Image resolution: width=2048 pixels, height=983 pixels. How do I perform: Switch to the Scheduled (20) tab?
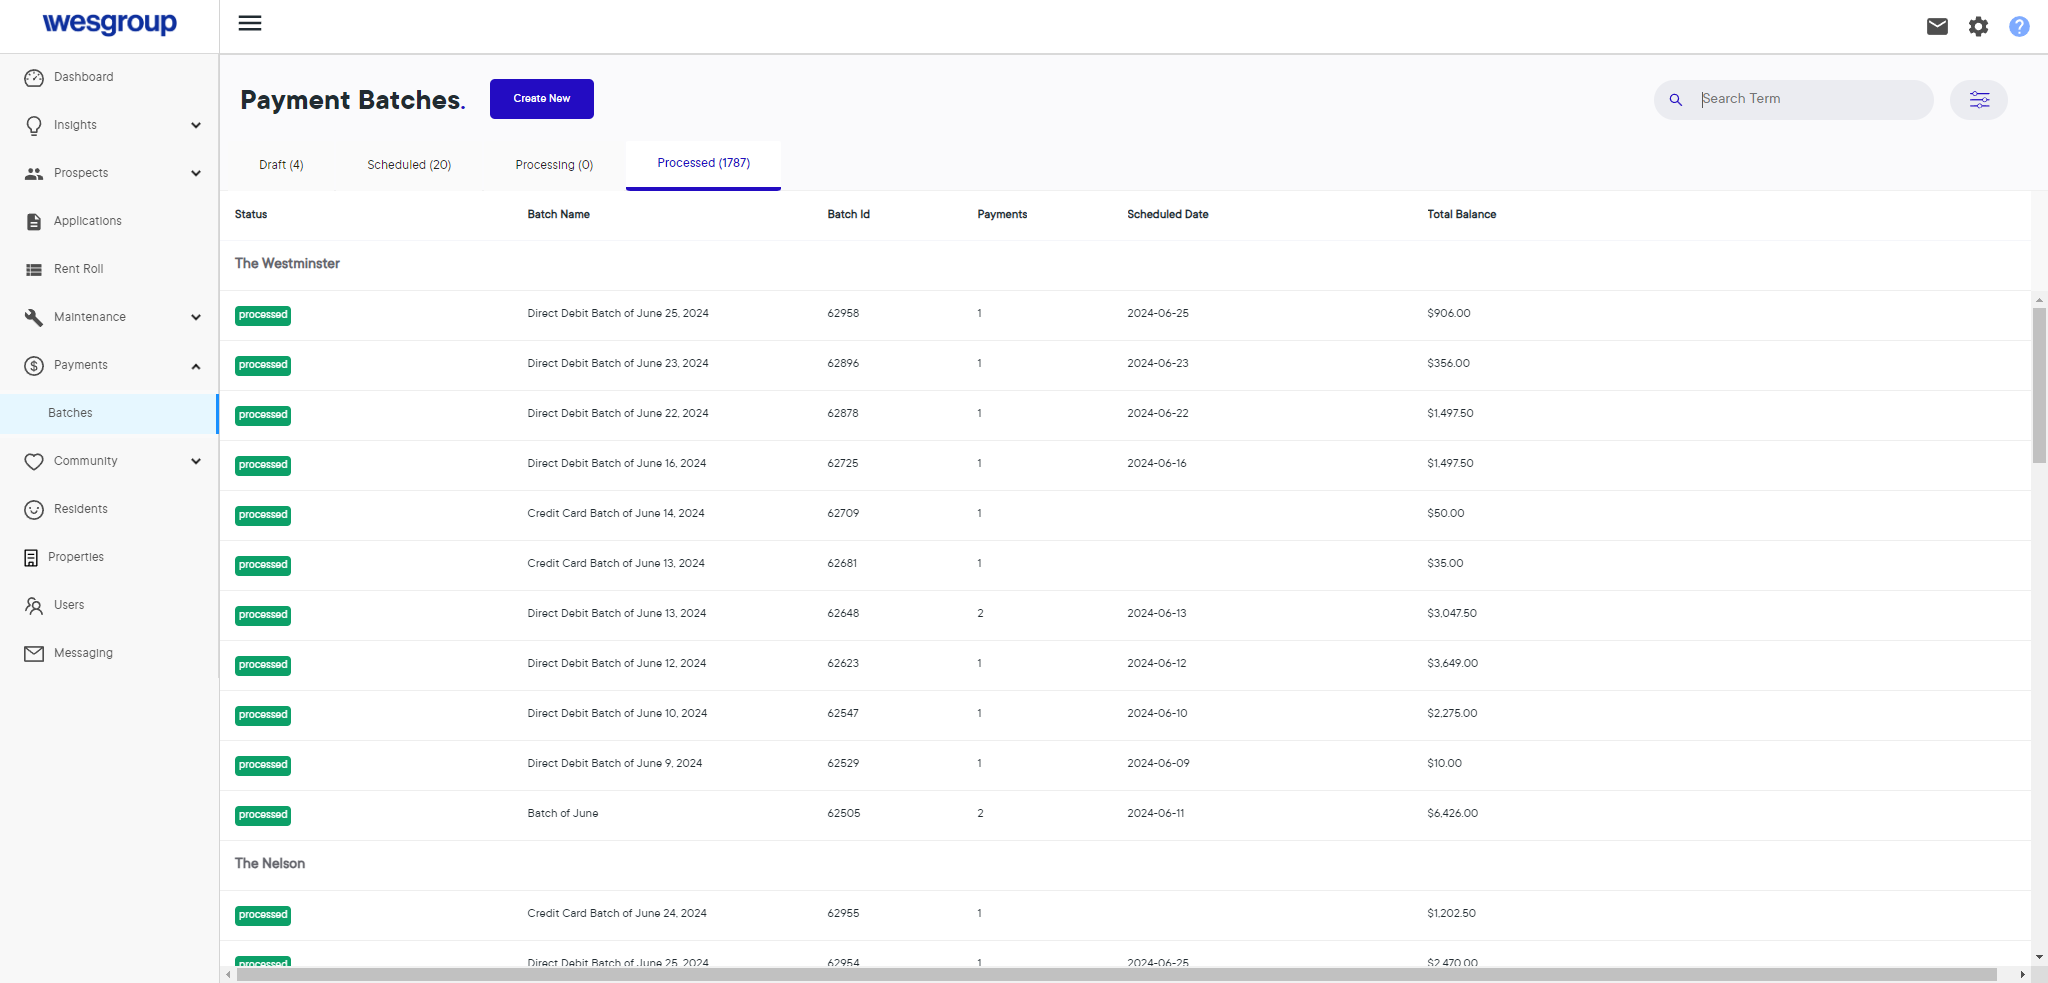[409, 165]
